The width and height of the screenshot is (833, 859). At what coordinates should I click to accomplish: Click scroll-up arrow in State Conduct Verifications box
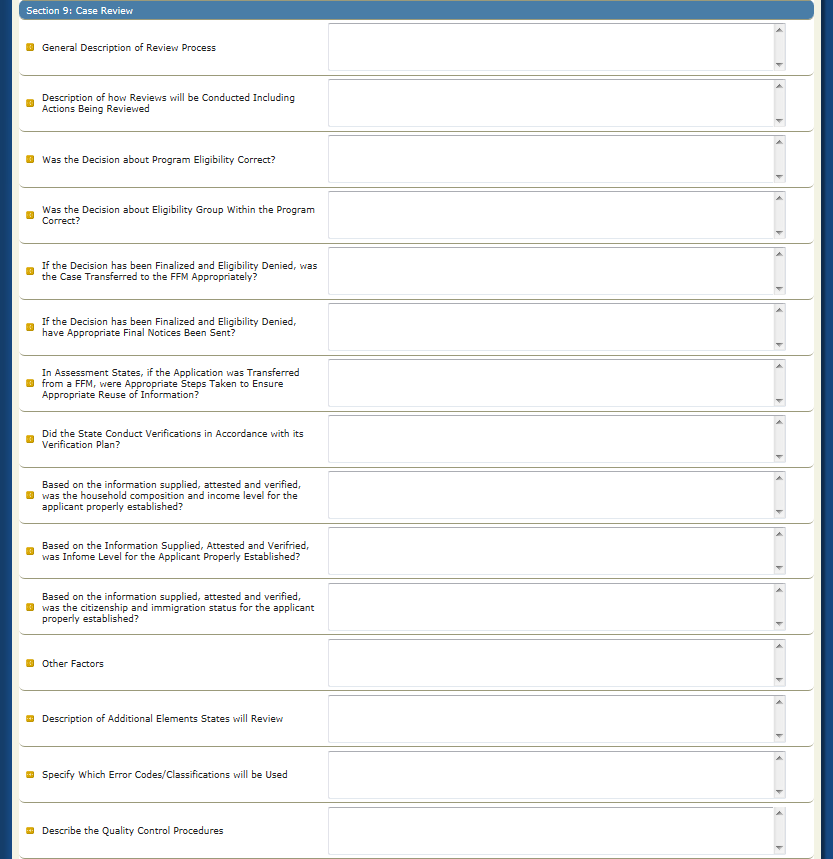point(779,421)
